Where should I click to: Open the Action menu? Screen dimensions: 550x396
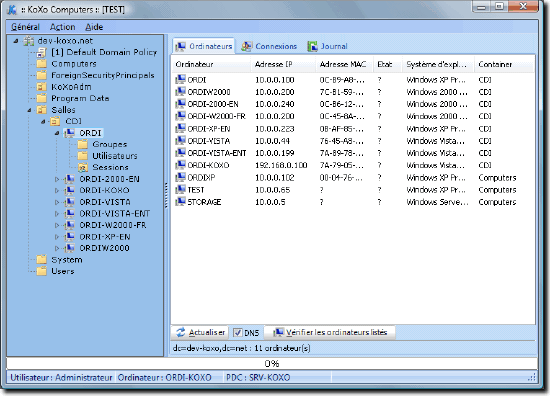(x=62, y=27)
